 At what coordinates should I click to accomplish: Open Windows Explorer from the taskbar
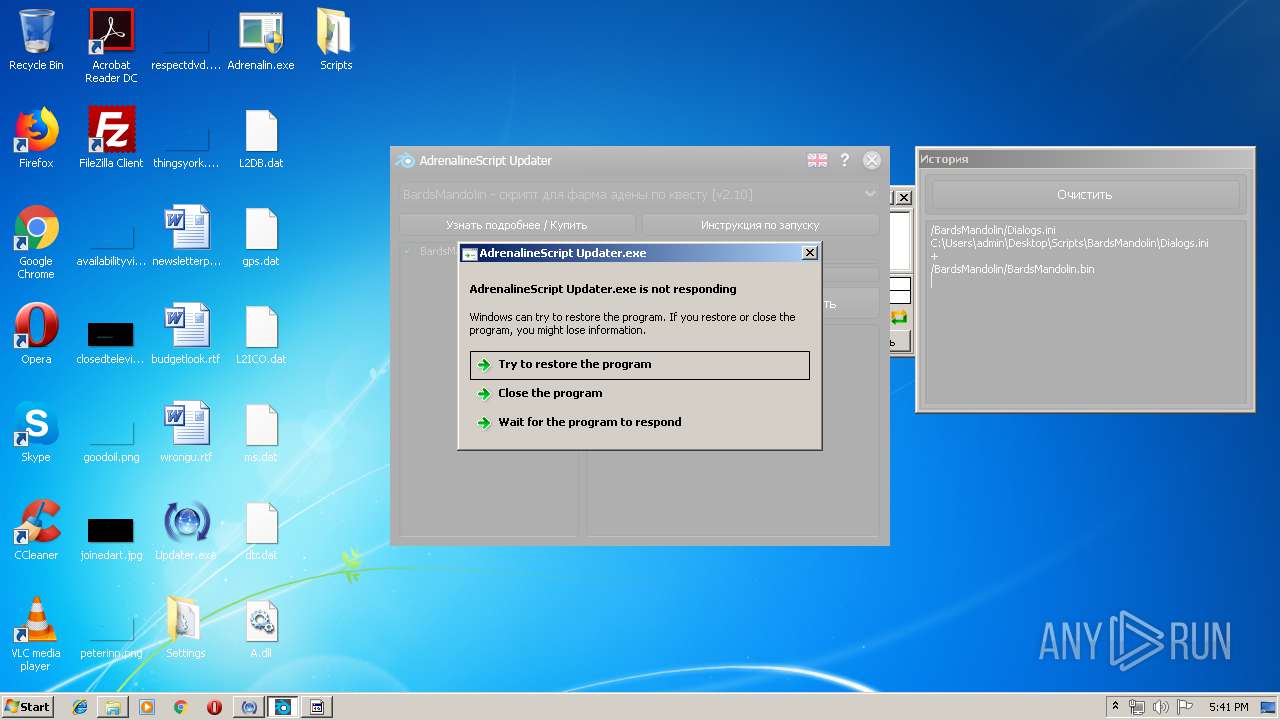tap(113, 707)
